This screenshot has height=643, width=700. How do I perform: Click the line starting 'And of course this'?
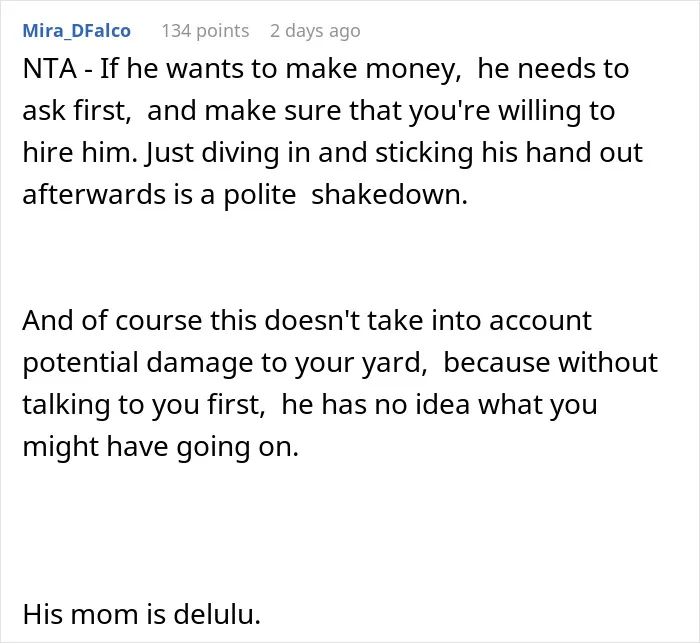pos(307,321)
